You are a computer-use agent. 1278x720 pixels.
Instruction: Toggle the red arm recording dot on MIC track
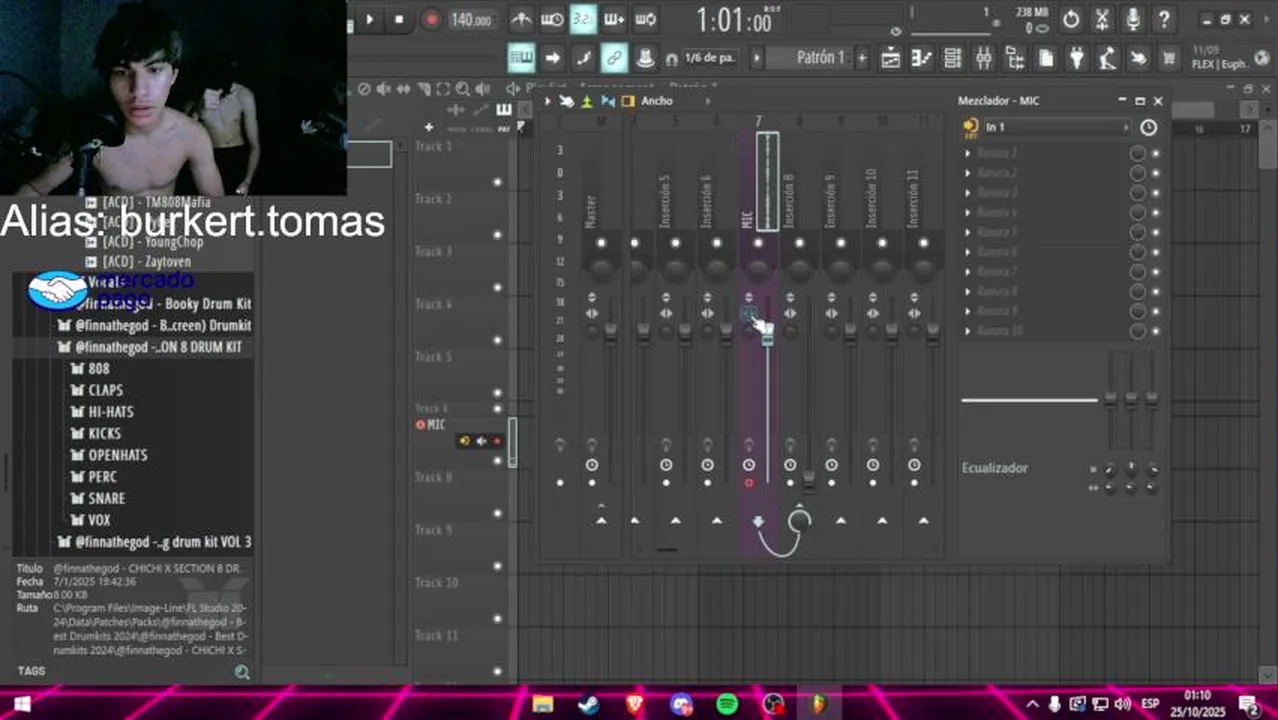748,483
